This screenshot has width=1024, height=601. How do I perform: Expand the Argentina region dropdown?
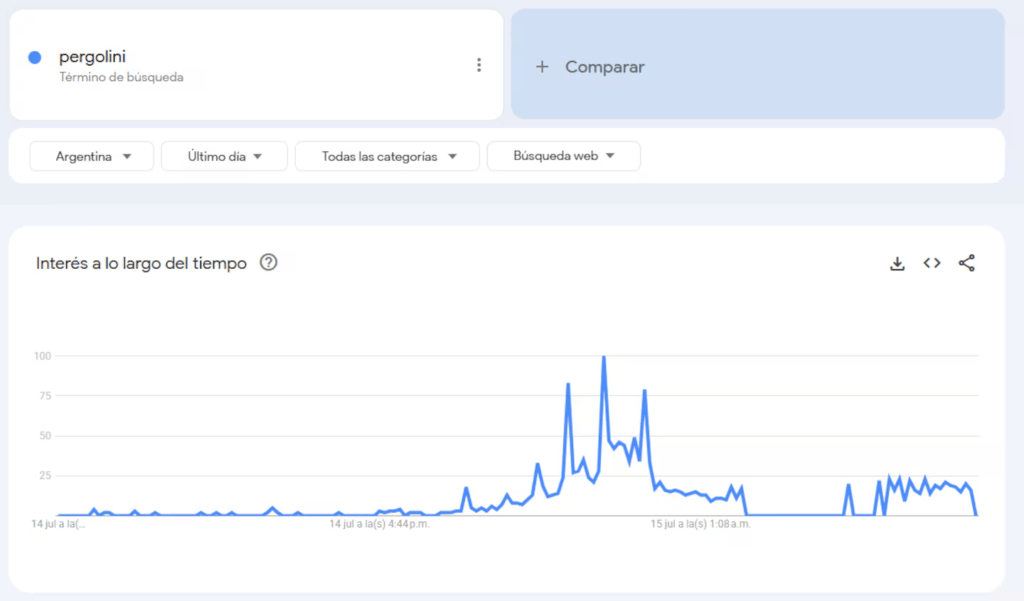point(92,156)
